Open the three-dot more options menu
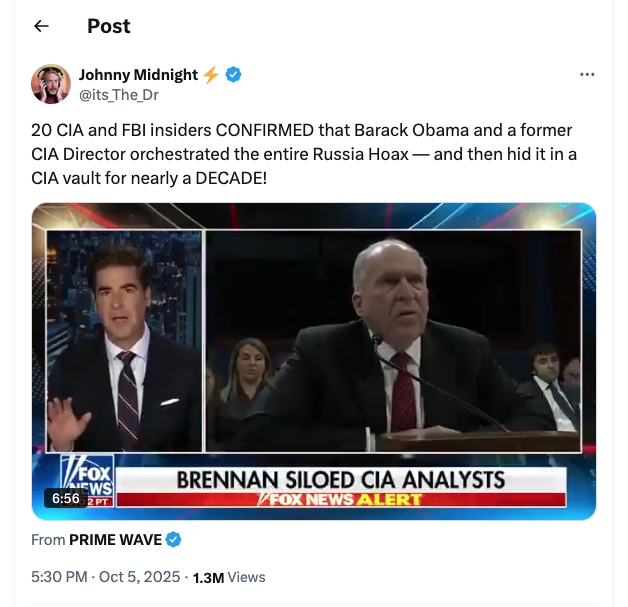 [x=587, y=75]
